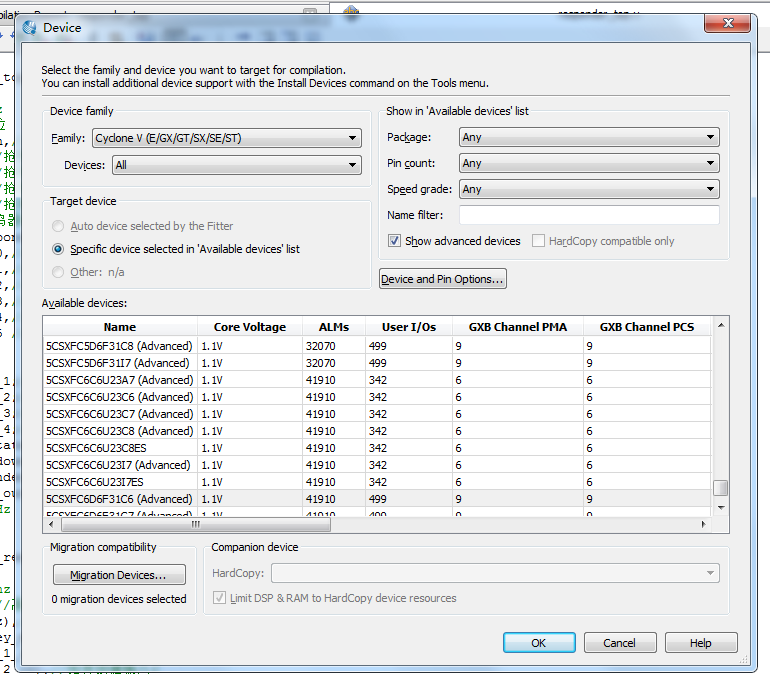Image resolution: width=770 pixels, height=674 pixels.
Task: Open Help for the Device dialog
Action: pos(701,643)
